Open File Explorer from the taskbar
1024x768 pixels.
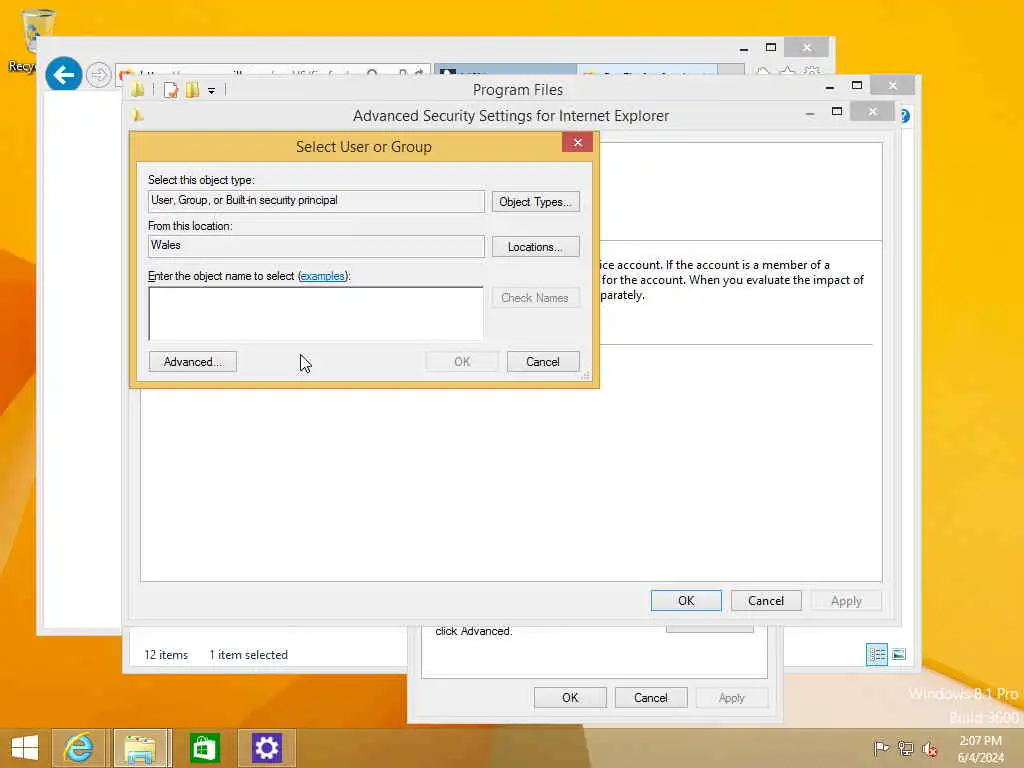(141, 748)
